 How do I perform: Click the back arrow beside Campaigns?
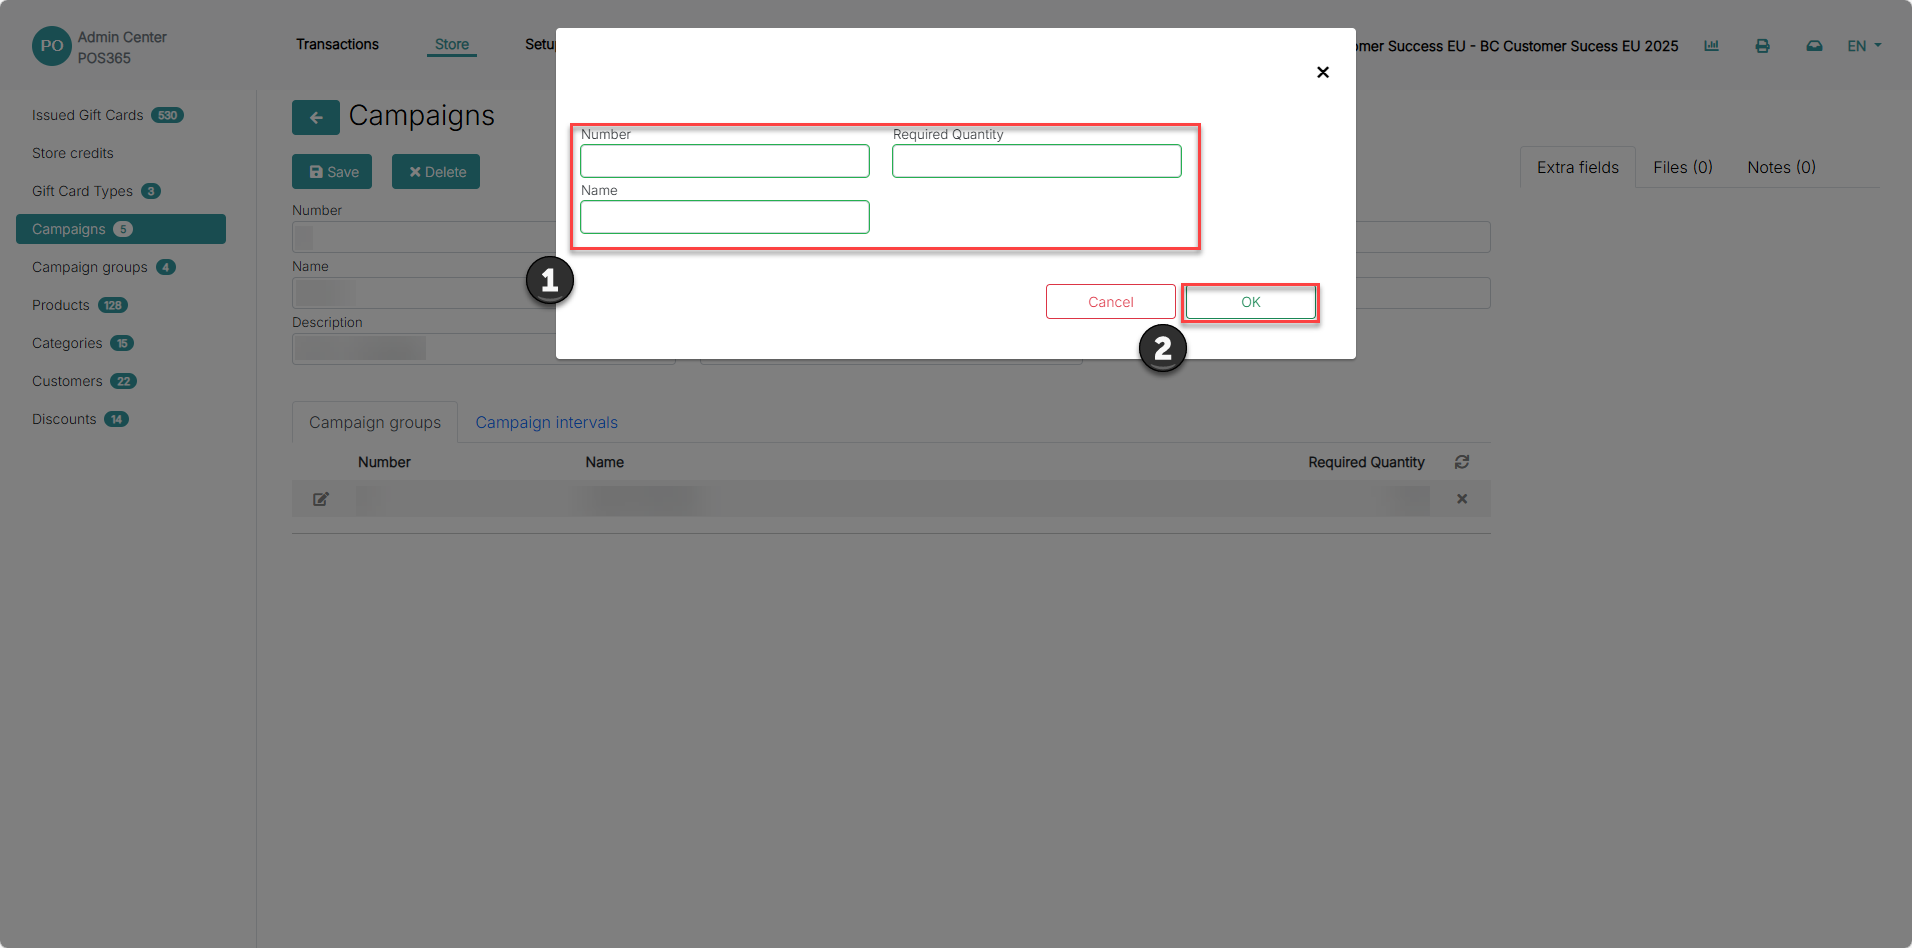click(316, 117)
